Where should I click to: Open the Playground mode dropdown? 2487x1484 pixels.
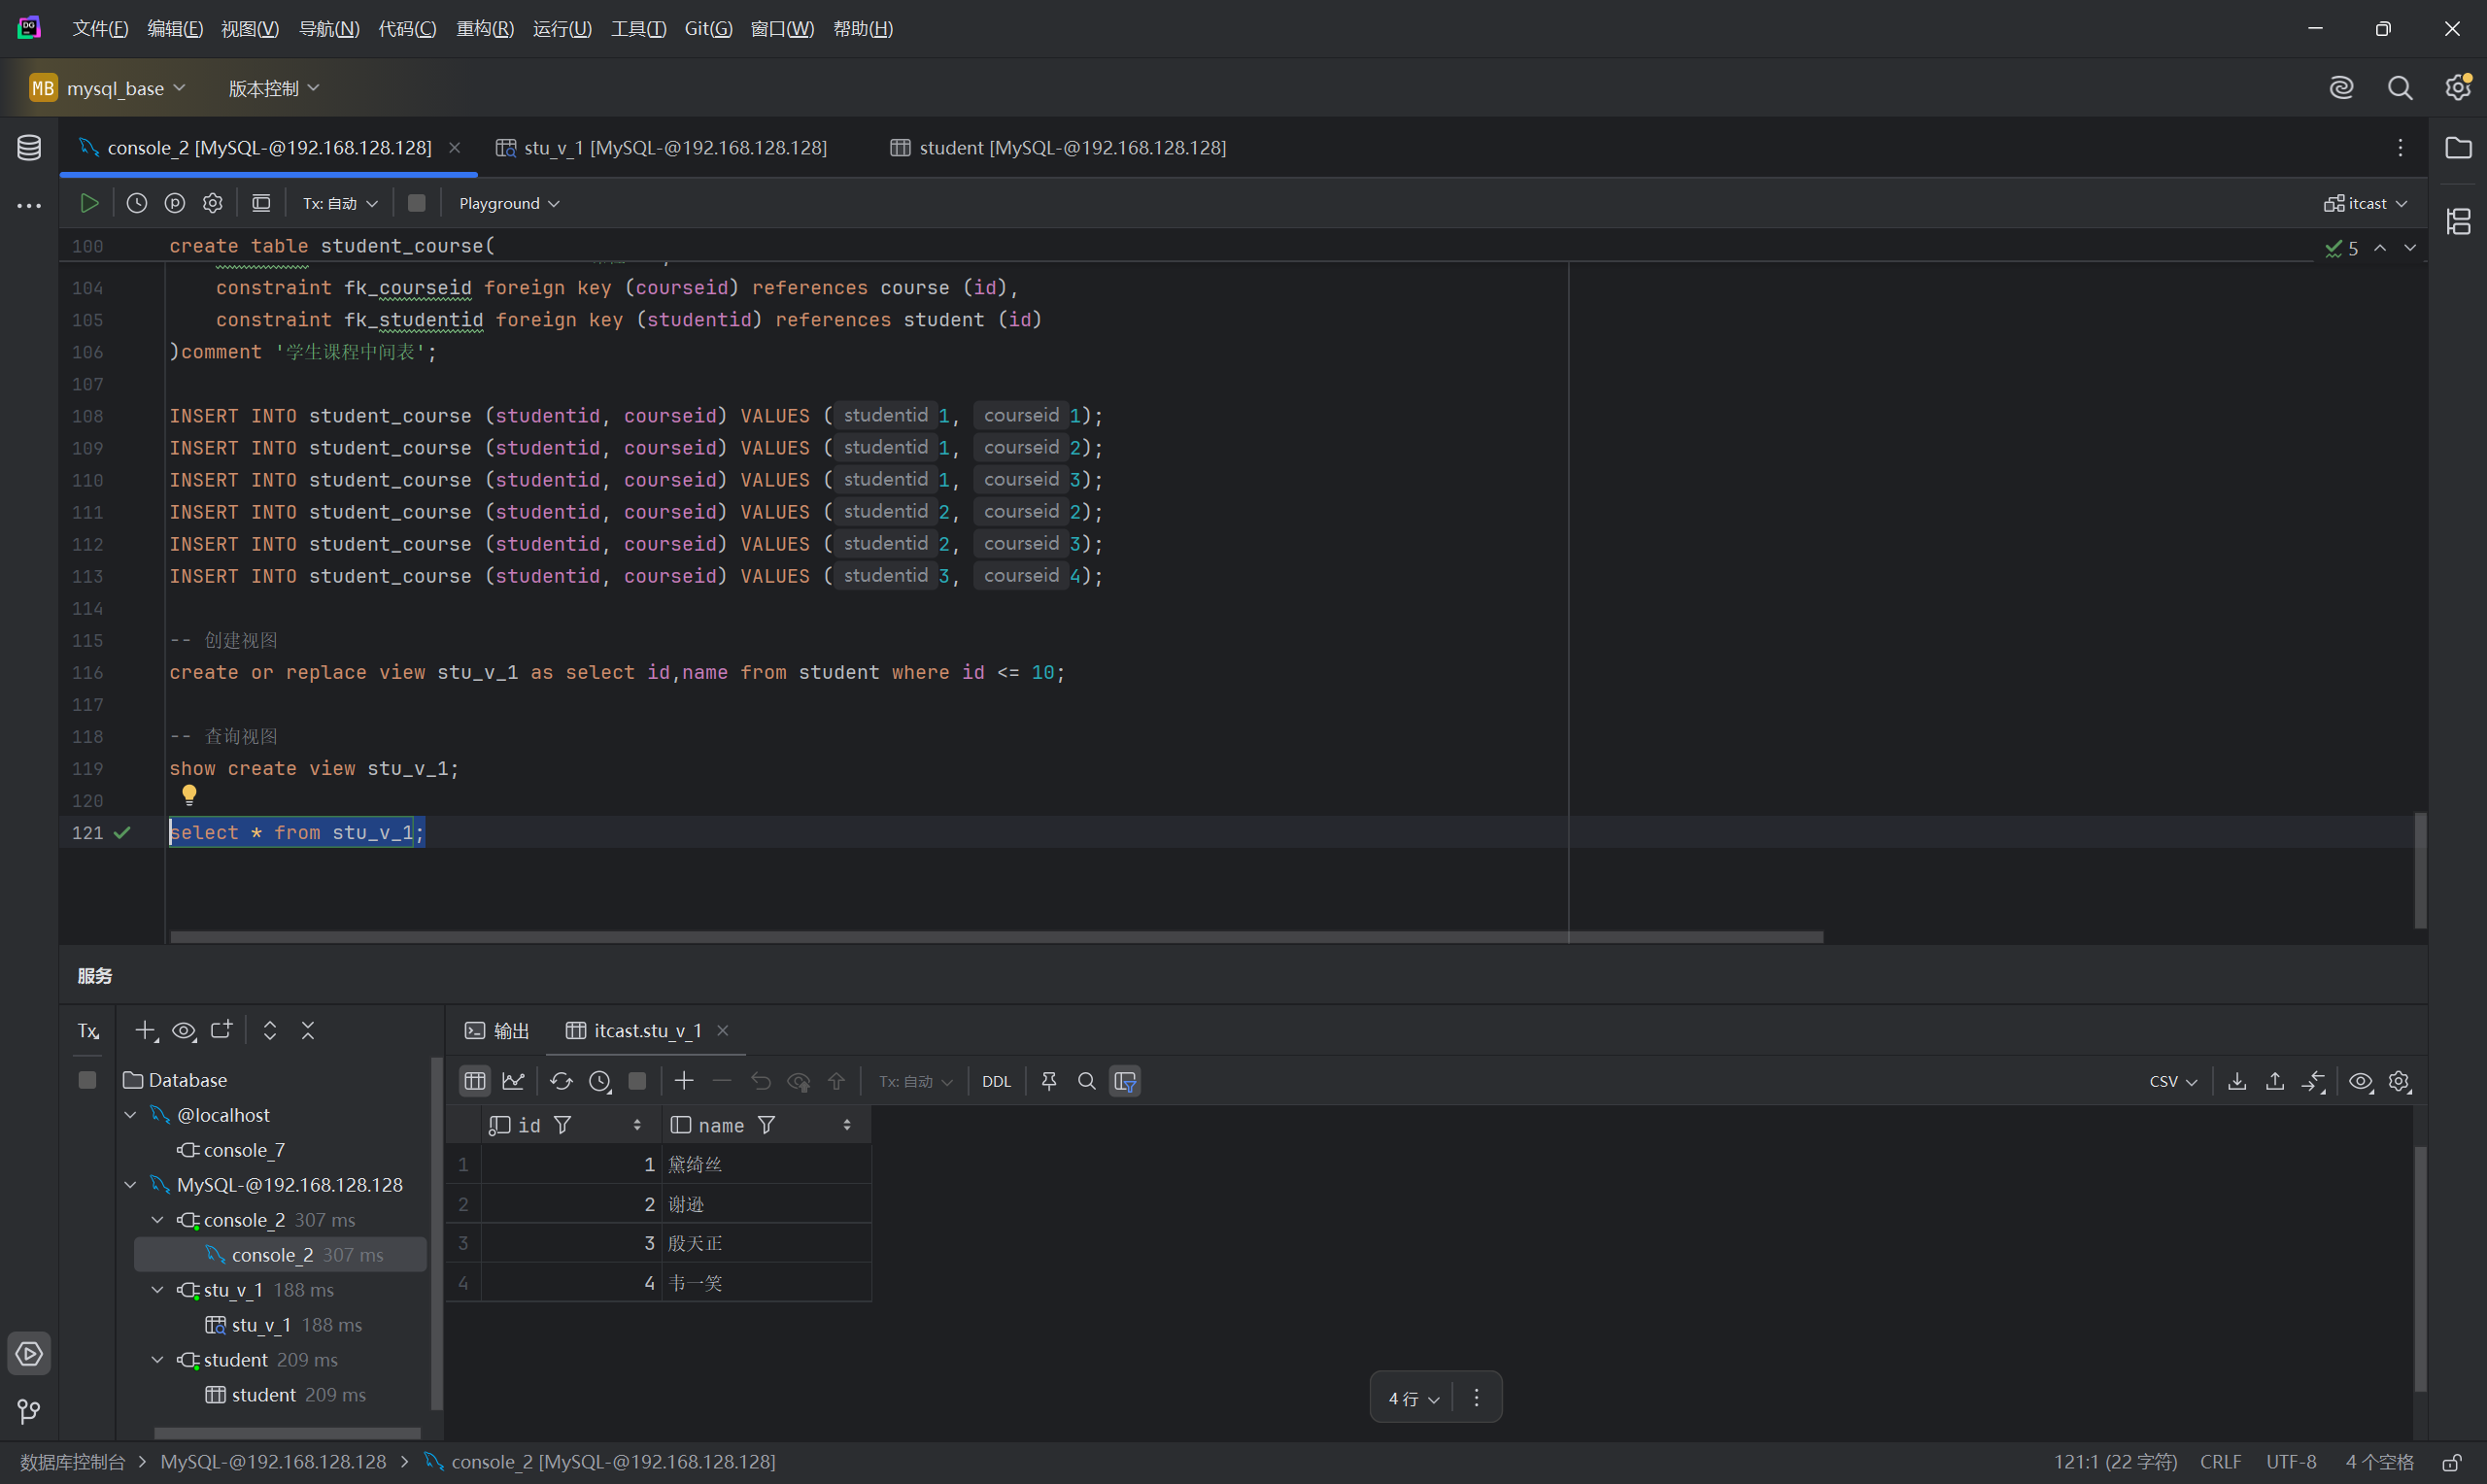coord(509,203)
